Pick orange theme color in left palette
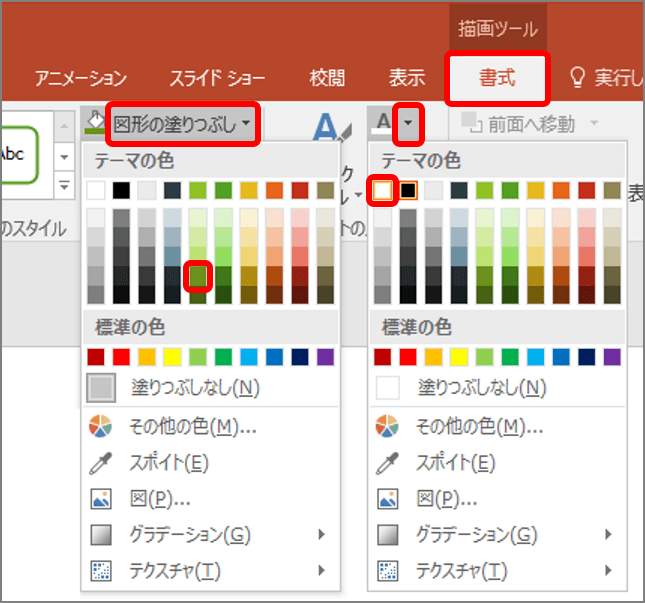The width and height of the screenshot is (645, 603). tap(274, 191)
